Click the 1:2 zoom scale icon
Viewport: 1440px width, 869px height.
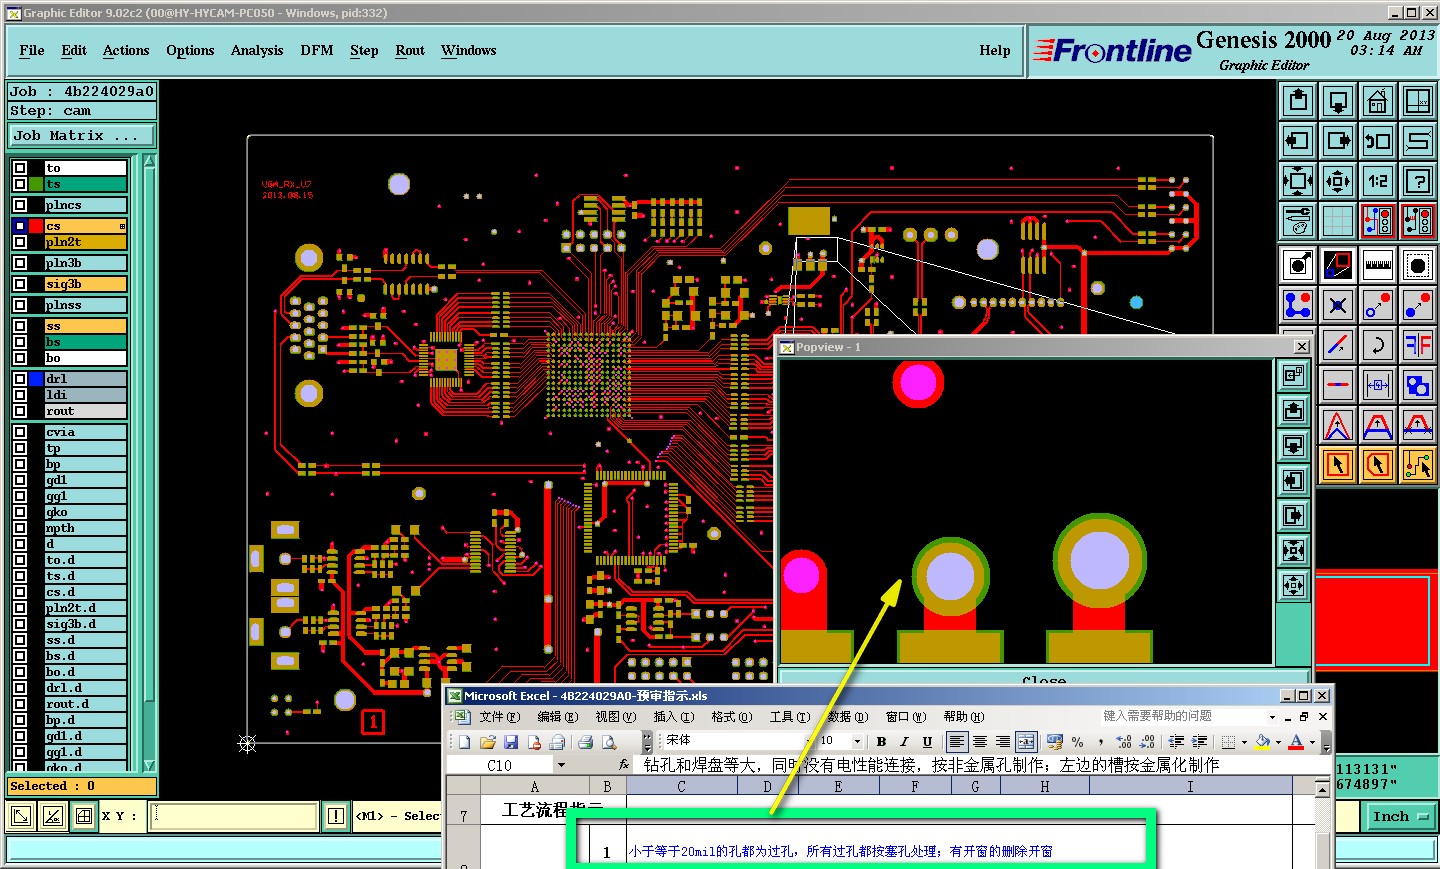1378,181
